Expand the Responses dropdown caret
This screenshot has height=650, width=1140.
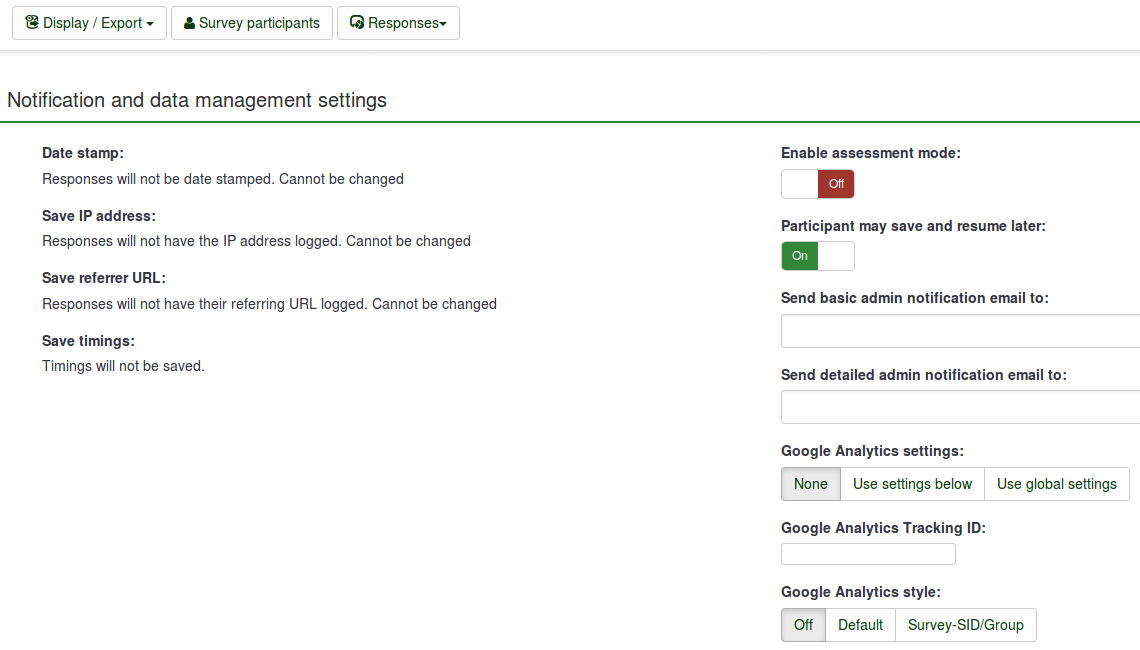(x=443, y=24)
